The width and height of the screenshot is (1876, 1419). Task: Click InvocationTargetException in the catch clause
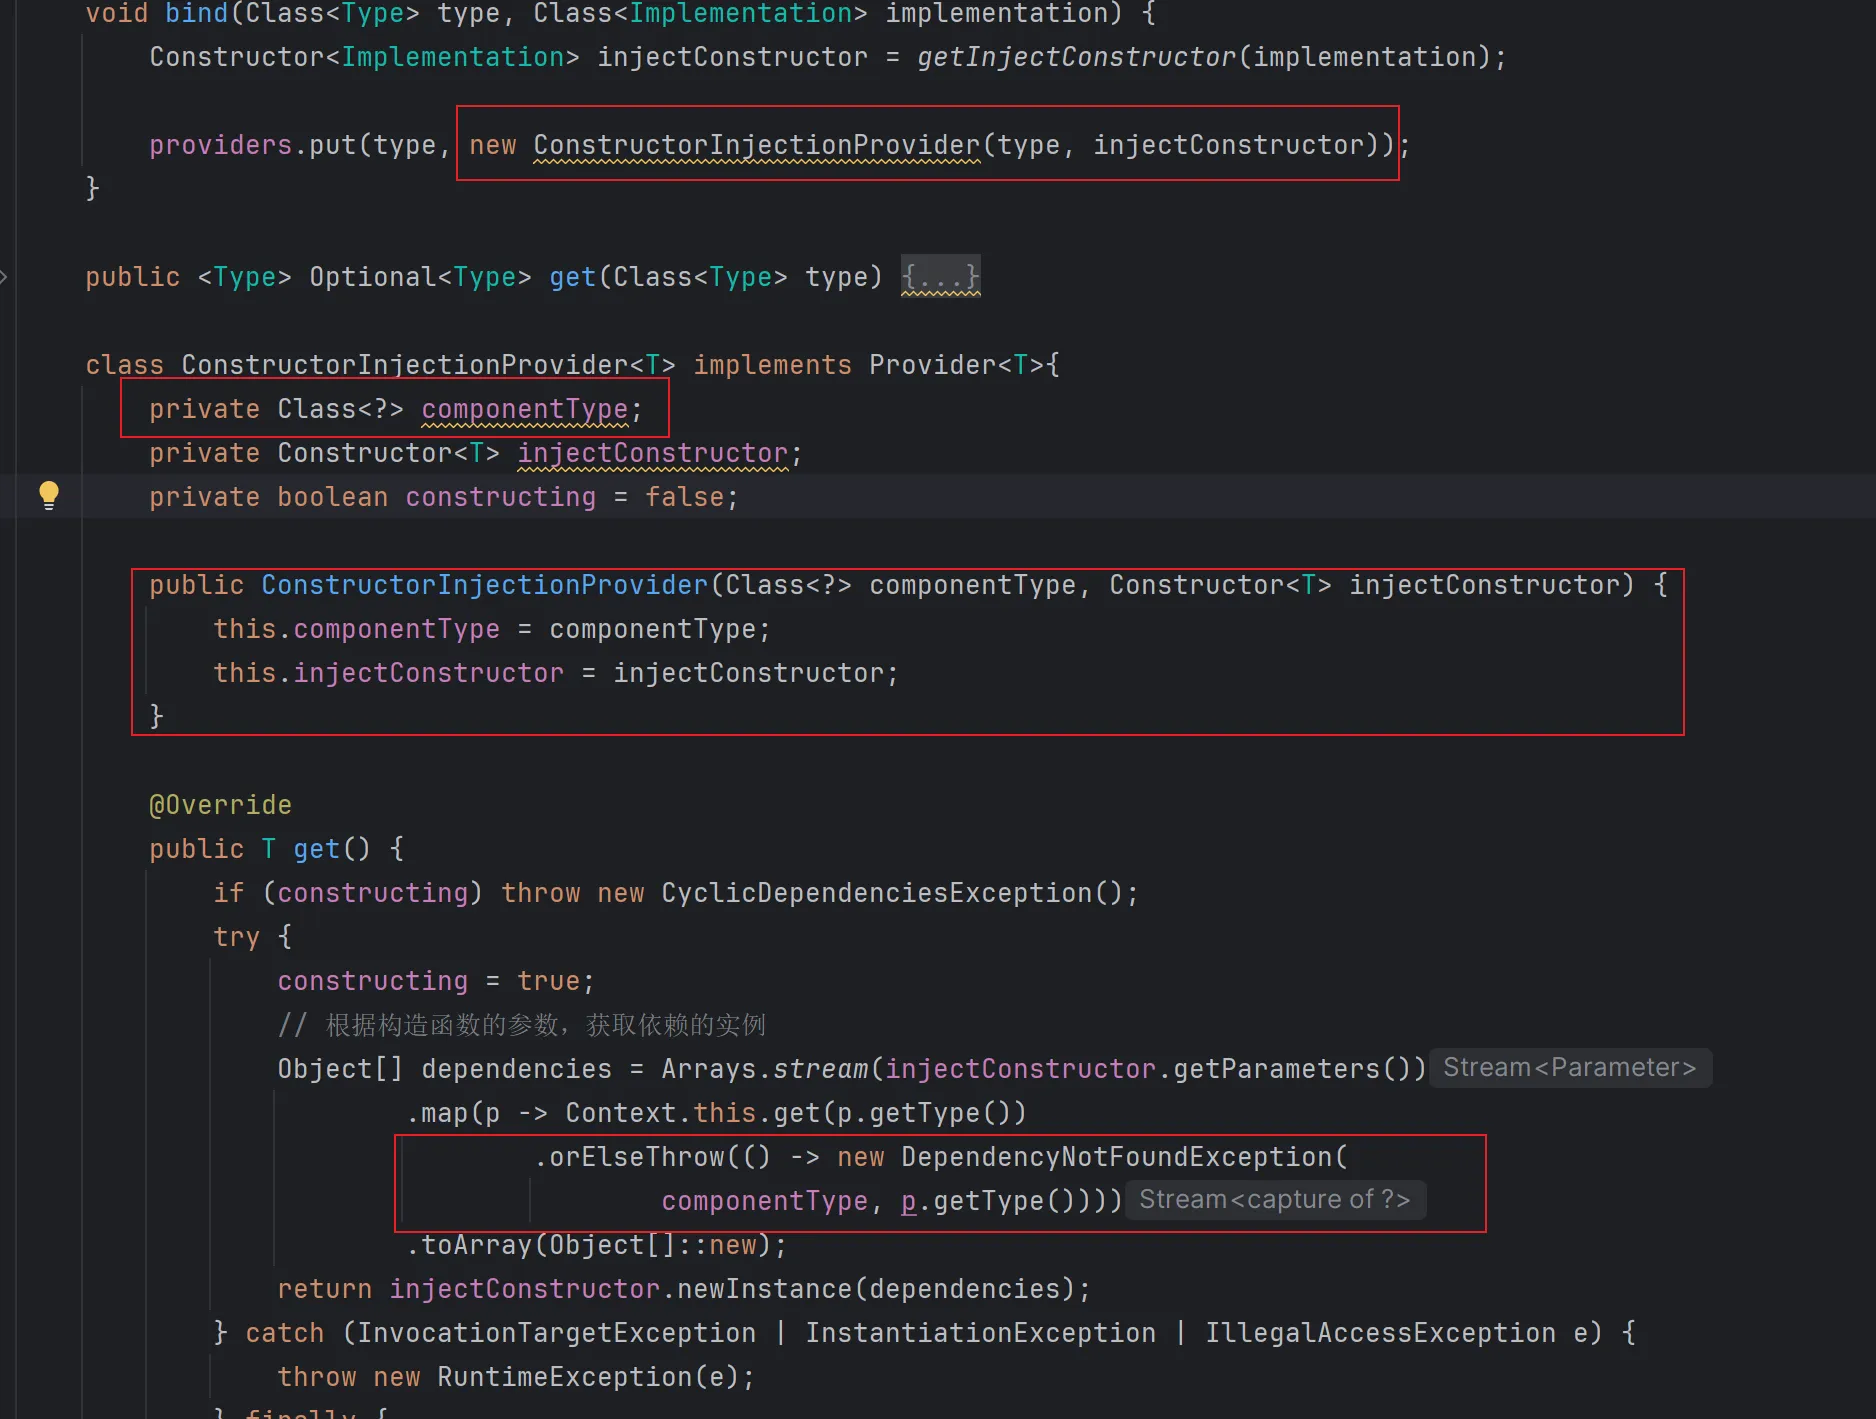[556, 1333]
